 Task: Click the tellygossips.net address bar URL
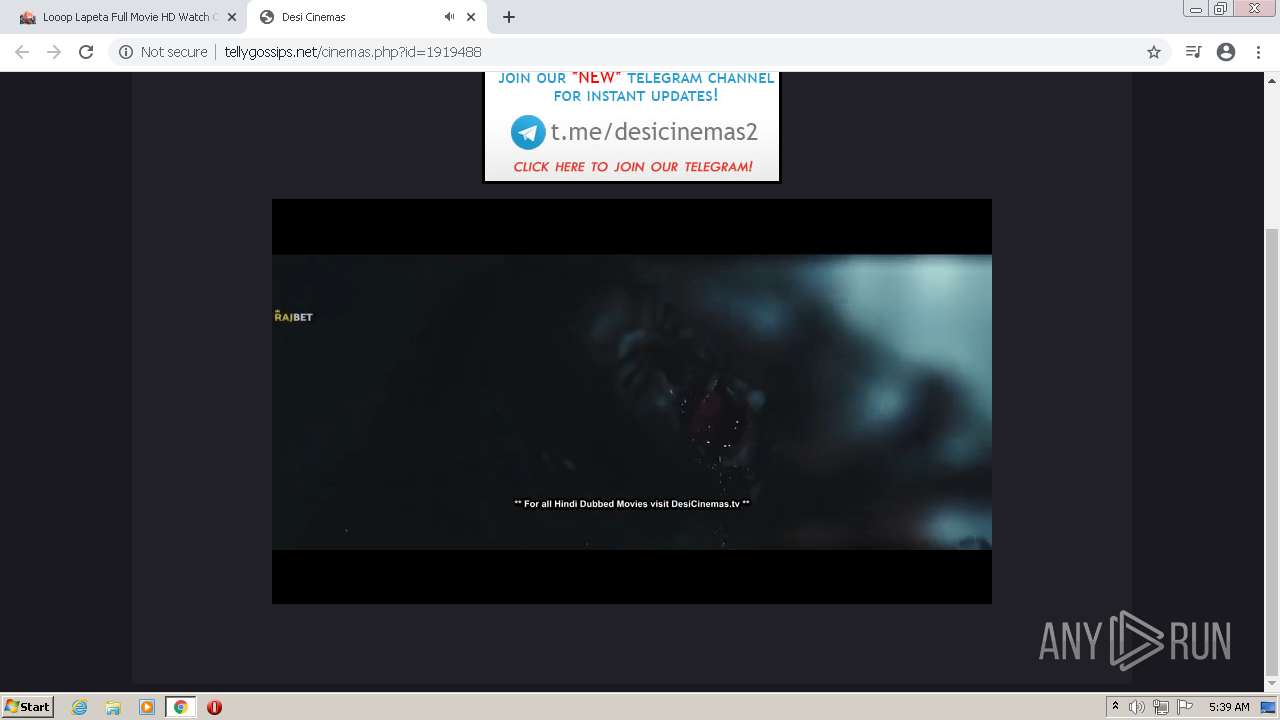pos(352,52)
